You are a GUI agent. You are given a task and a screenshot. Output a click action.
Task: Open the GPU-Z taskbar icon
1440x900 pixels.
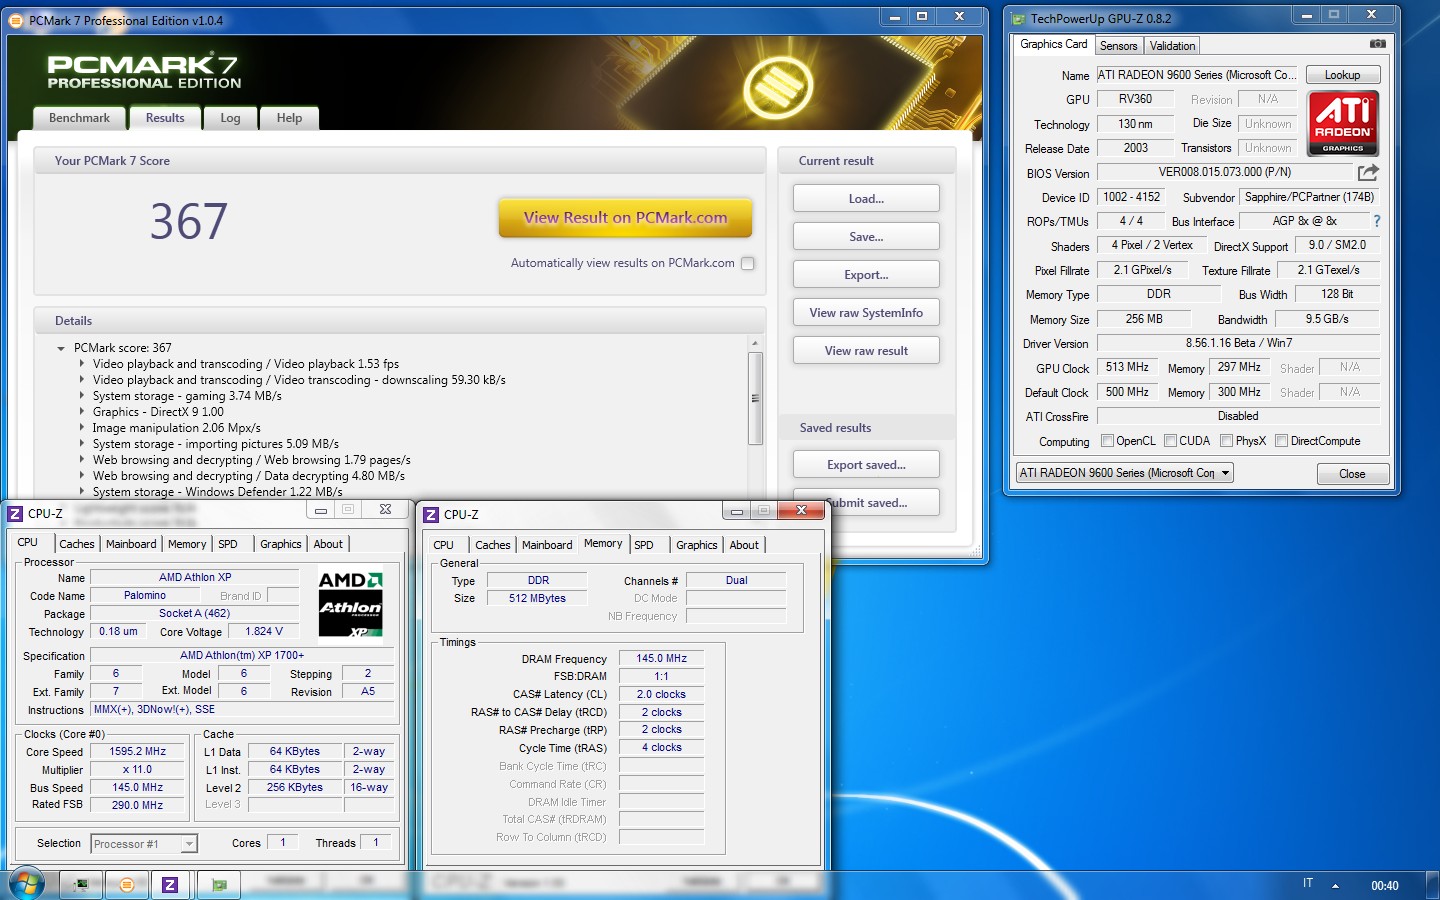pos(219,884)
